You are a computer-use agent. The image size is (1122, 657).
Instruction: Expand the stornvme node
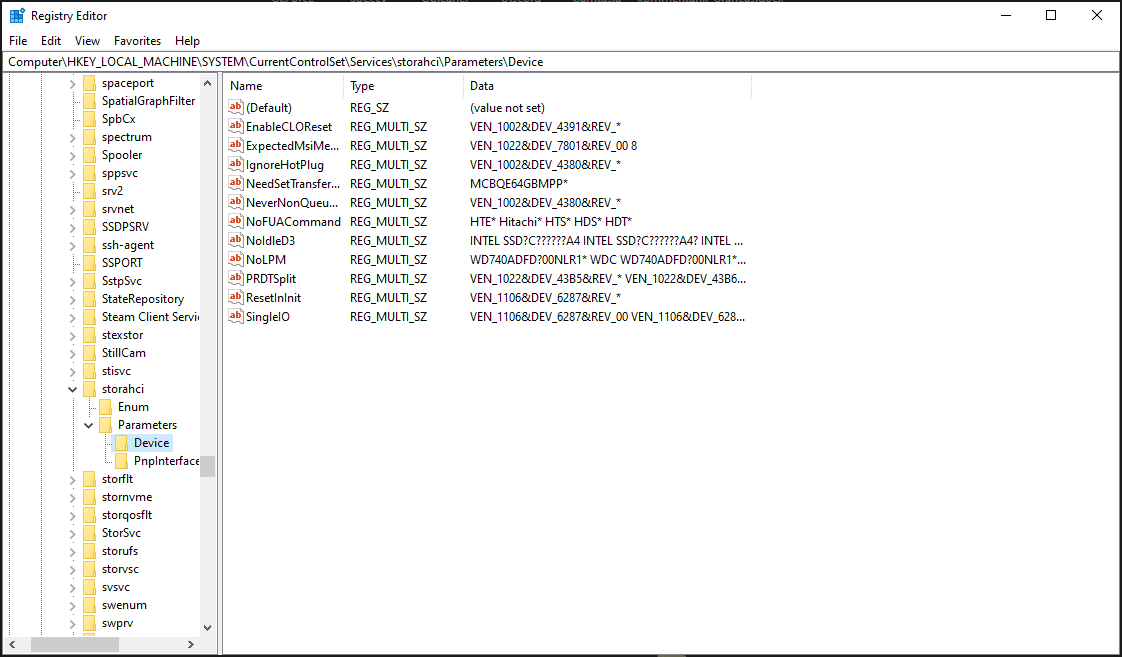72,496
